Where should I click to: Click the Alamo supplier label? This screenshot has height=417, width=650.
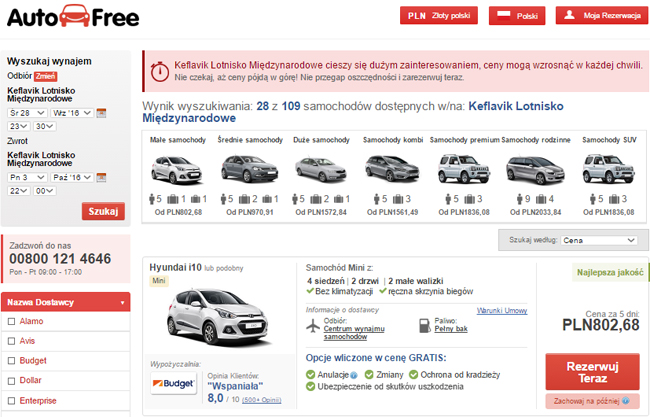[x=32, y=321]
